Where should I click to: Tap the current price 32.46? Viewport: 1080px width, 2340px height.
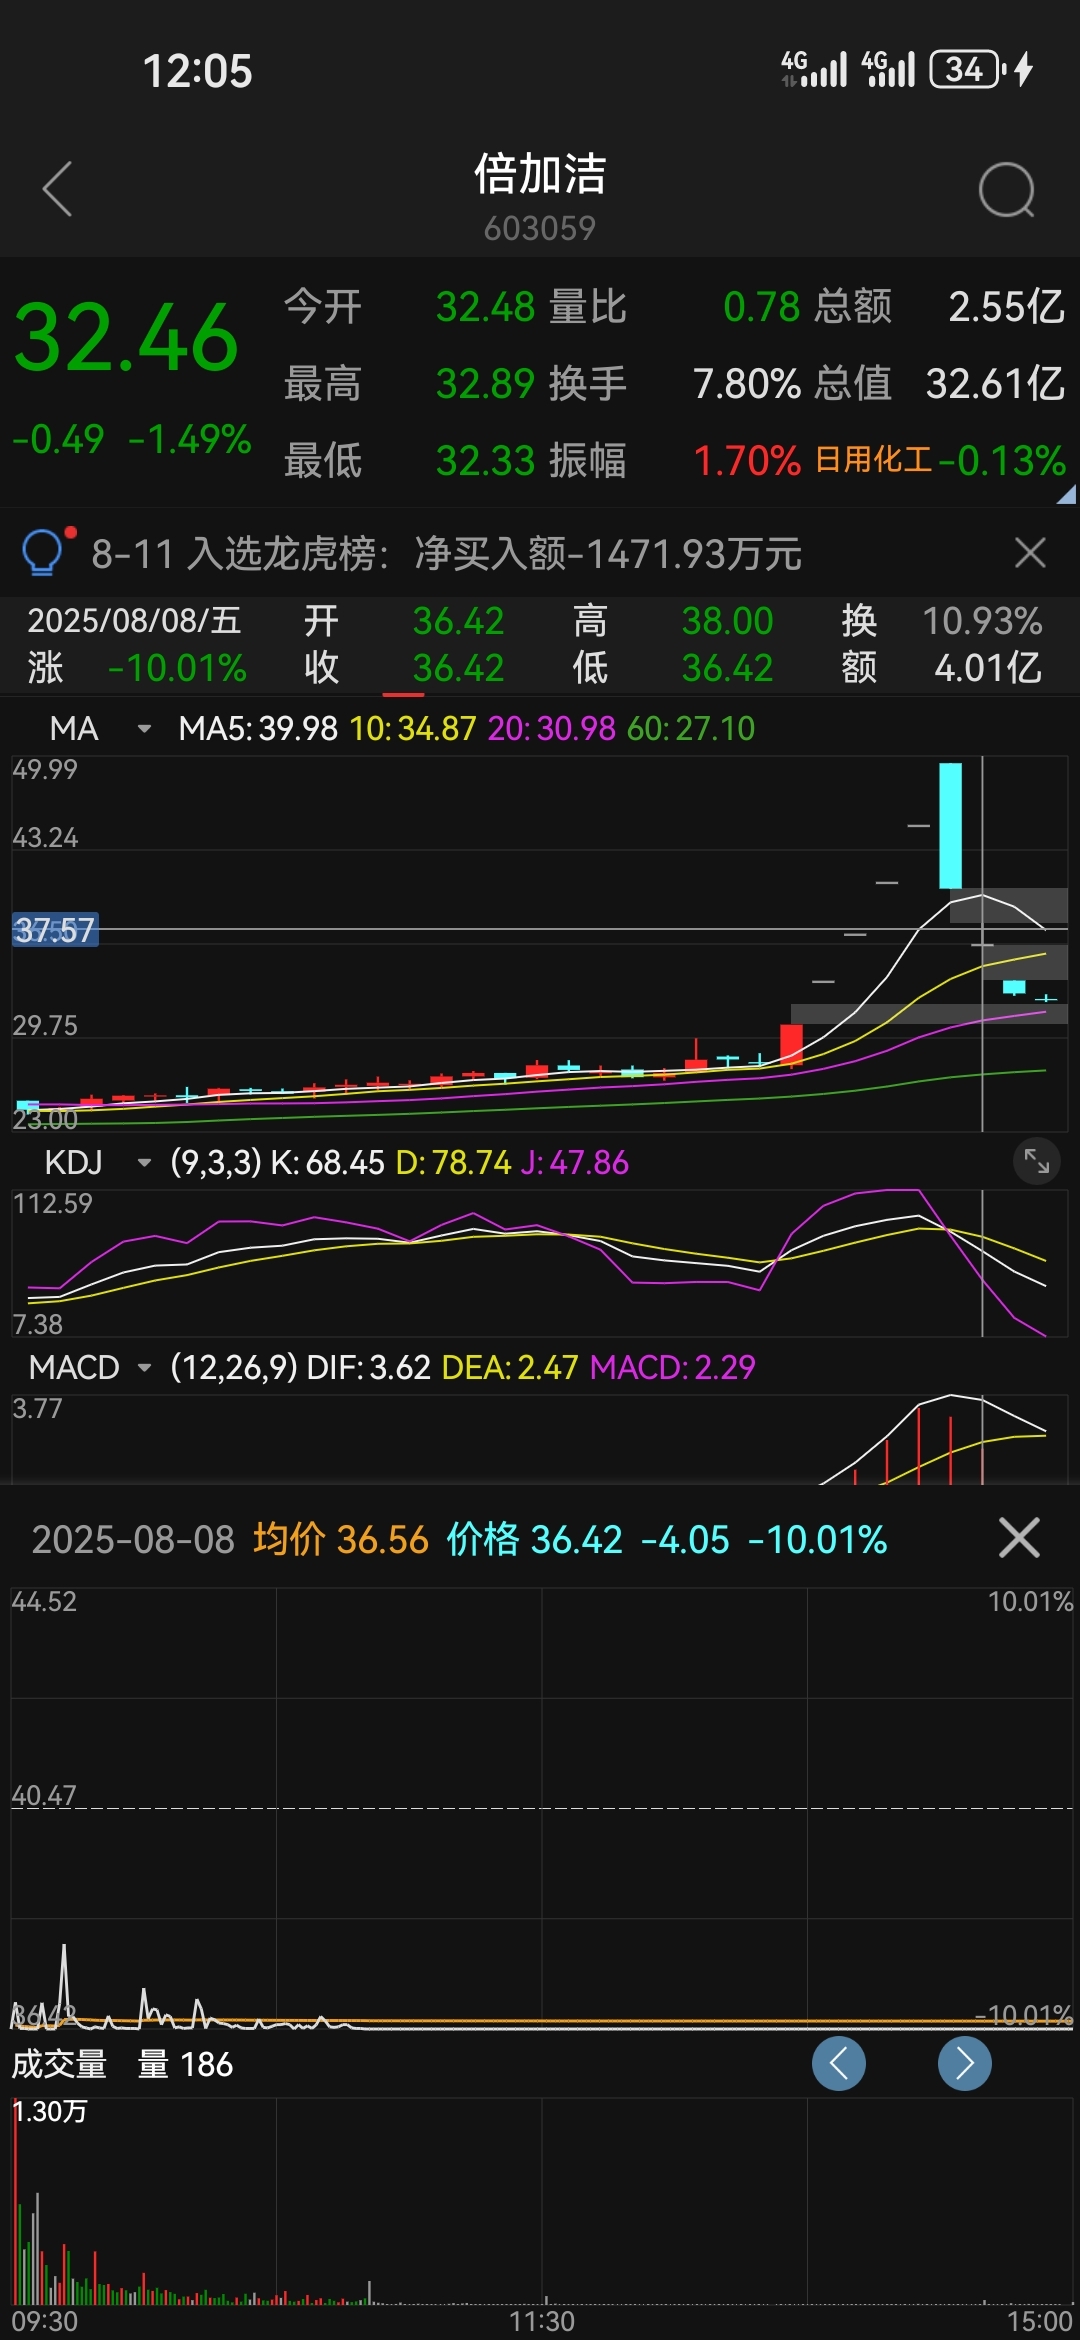pos(126,338)
